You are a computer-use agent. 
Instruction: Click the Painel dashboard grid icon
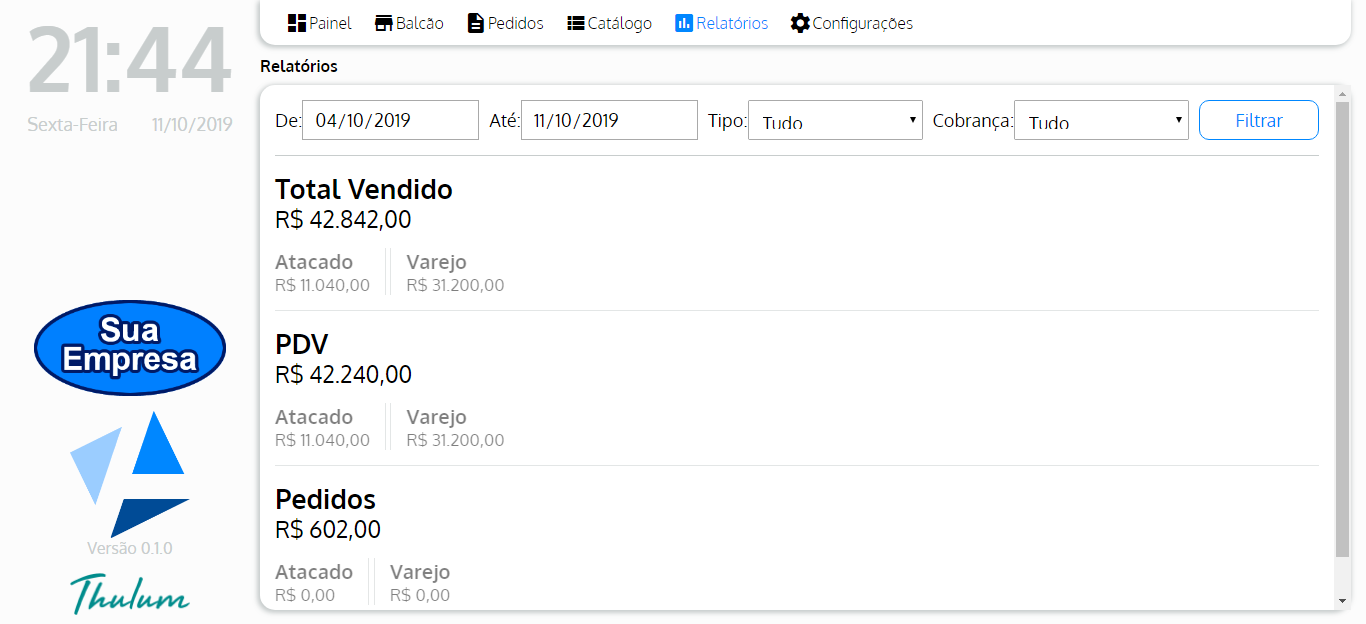(296, 23)
